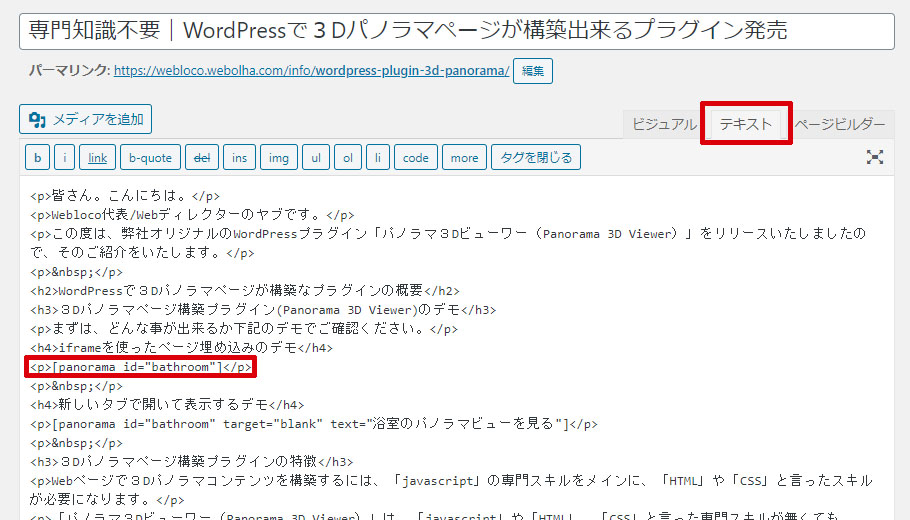Click into the post title field
The width and height of the screenshot is (910, 520).
(x=457, y=31)
